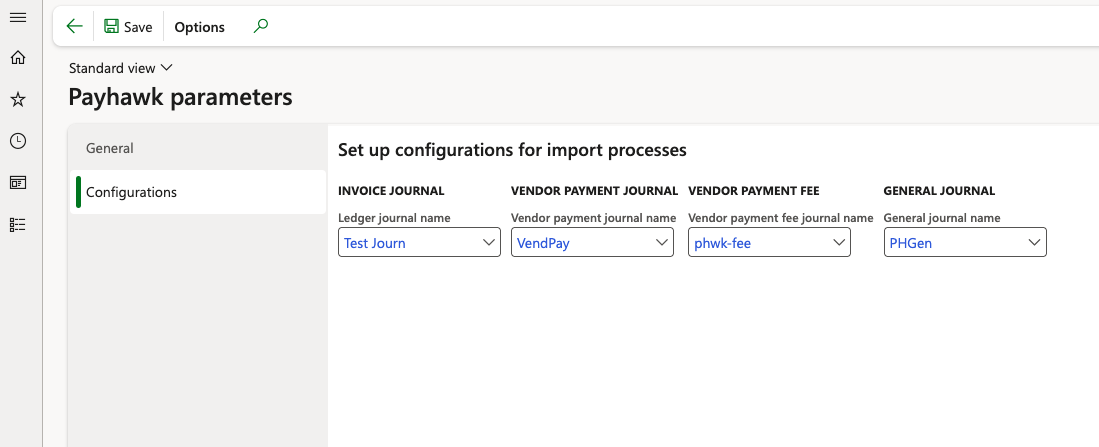Screen dimensions: 1099x447
Task: Click the VENDOR PAYMENT JOURNAL heading
Action: coord(594,191)
